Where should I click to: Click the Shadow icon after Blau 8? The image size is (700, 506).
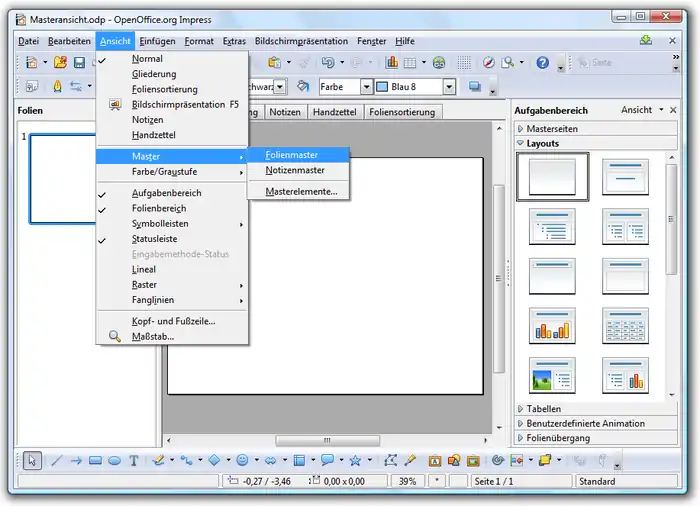[475, 86]
